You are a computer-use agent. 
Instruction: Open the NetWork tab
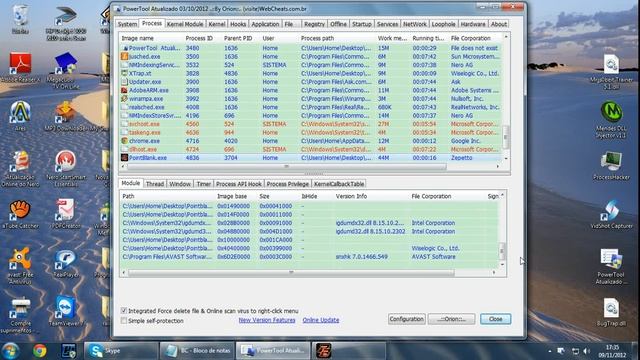click(415, 24)
